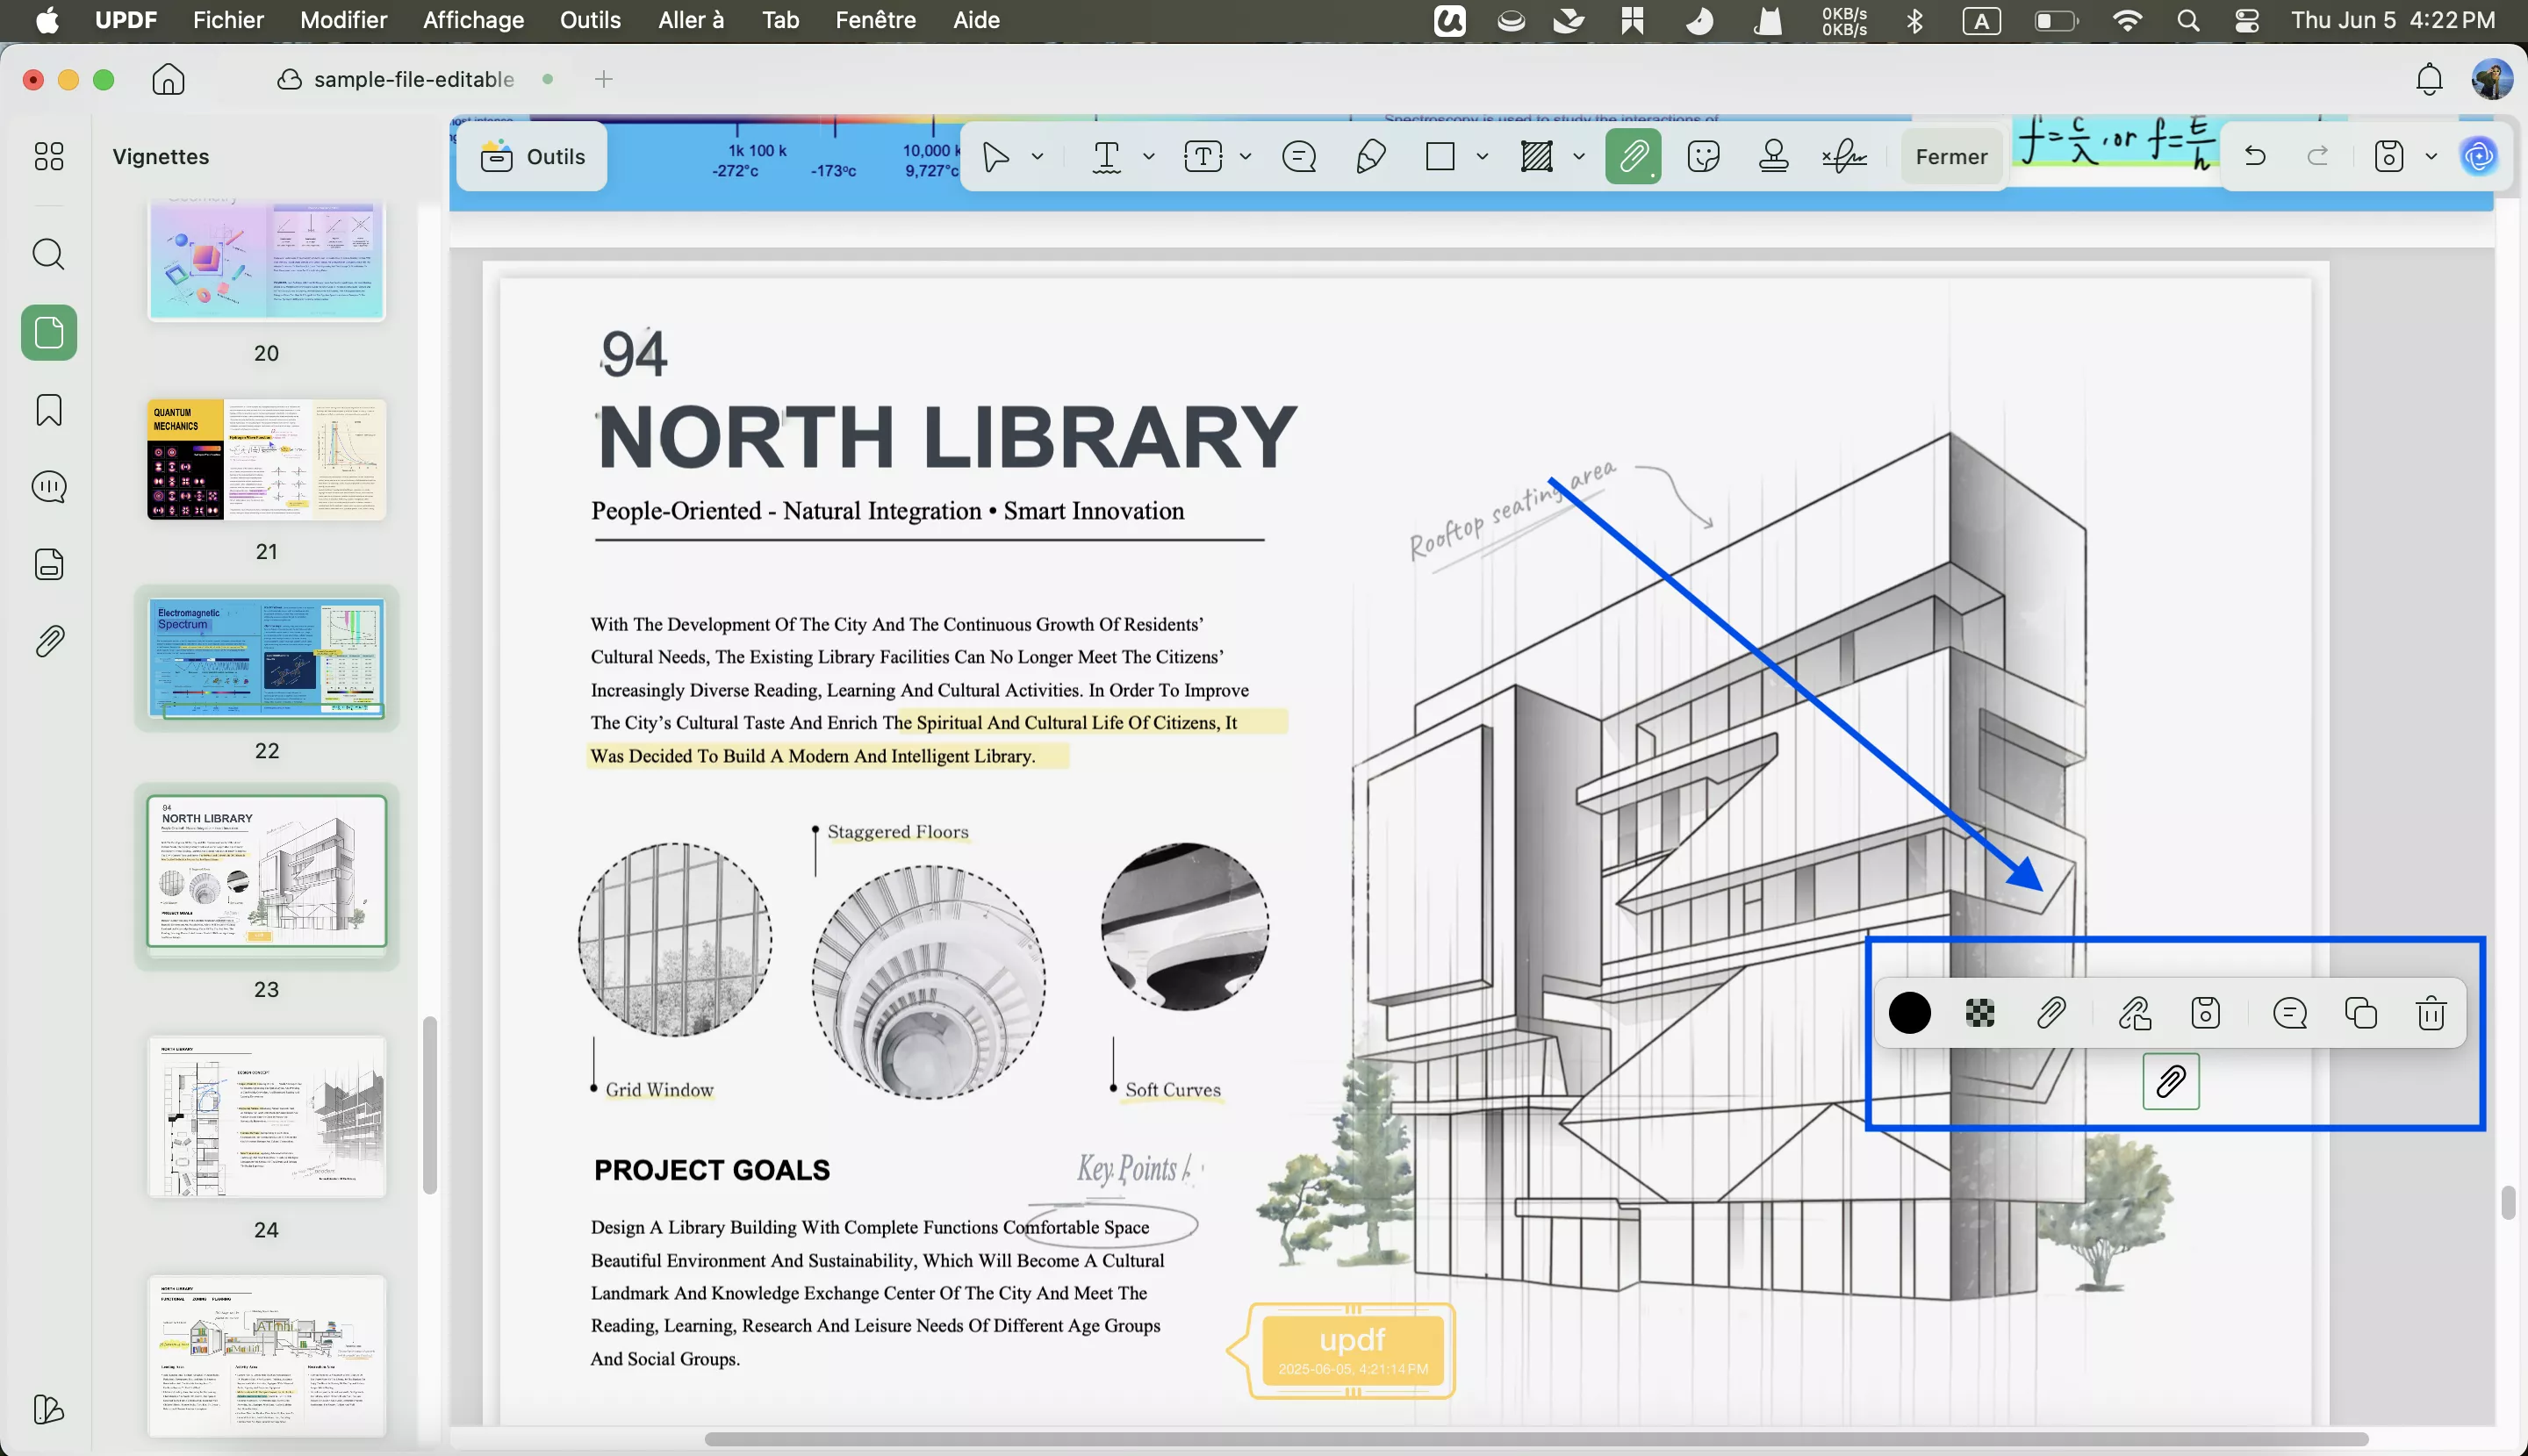Open notifications bell
Viewport: 2528px width, 1456px height.
(x=2429, y=79)
